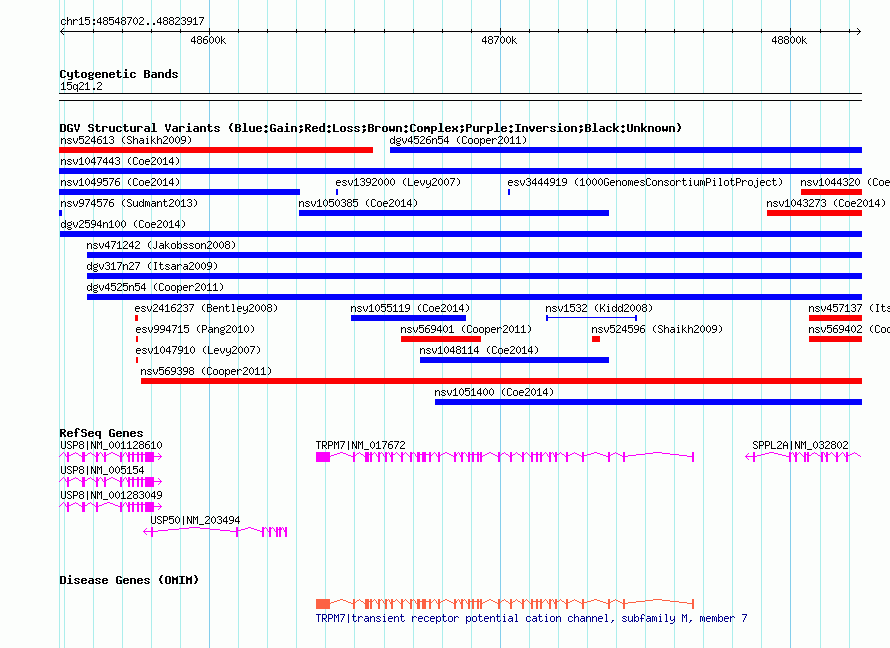Open the USP8|NM_005154 gene label

tap(102, 470)
